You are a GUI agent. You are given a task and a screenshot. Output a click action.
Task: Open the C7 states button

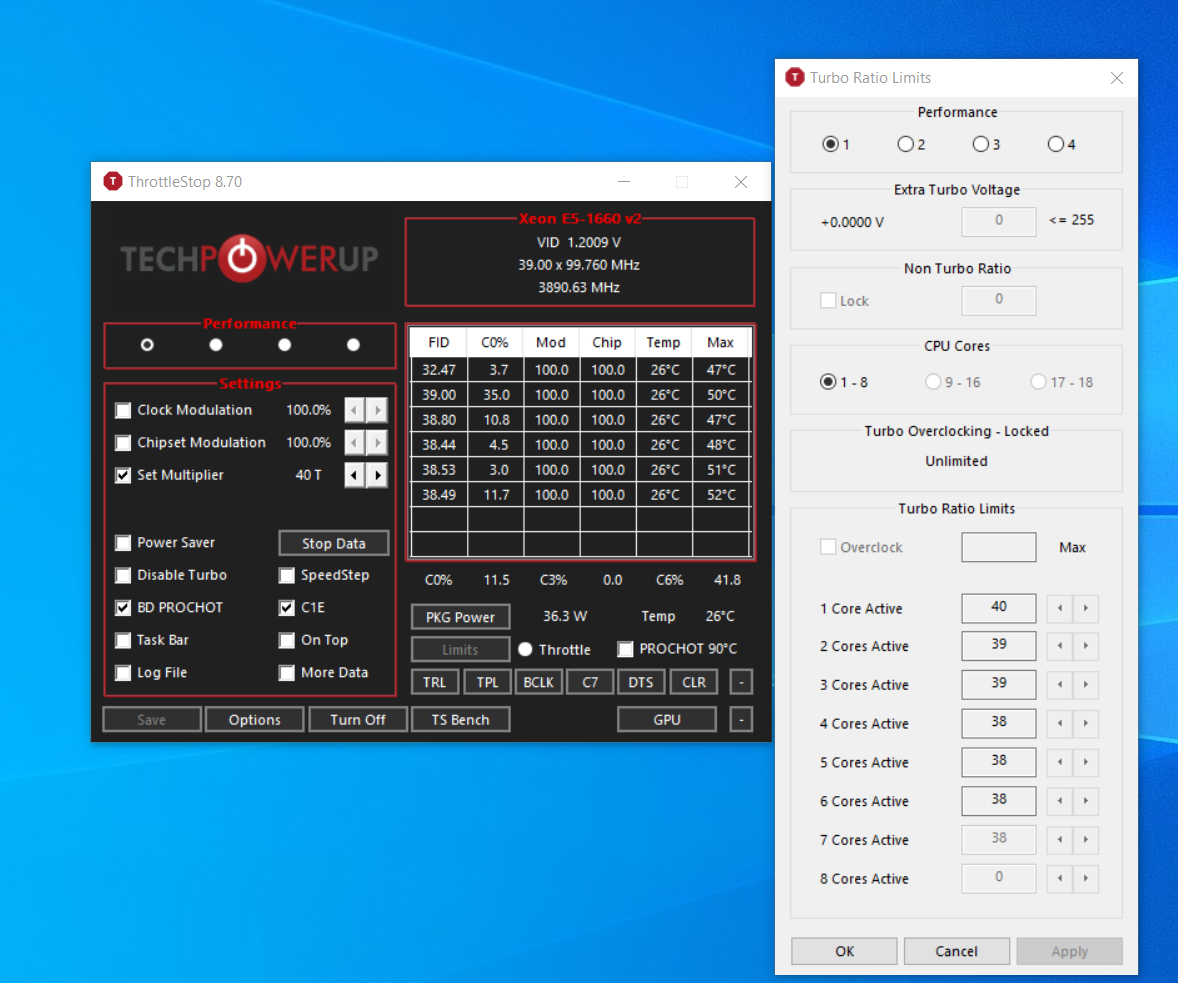coord(591,682)
